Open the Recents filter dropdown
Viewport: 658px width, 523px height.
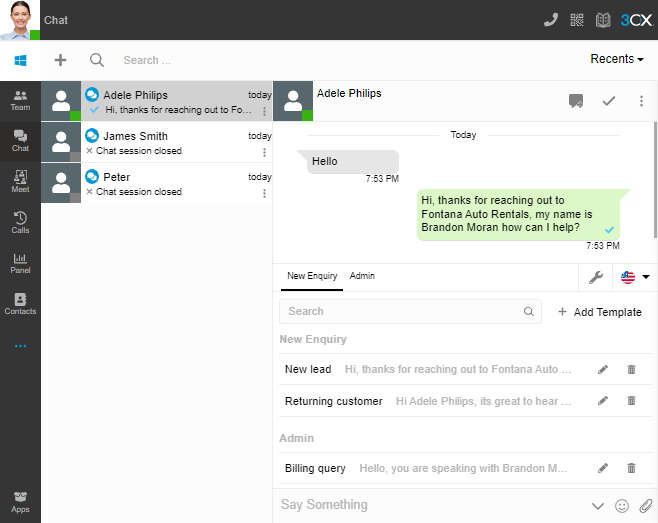(x=616, y=59)
